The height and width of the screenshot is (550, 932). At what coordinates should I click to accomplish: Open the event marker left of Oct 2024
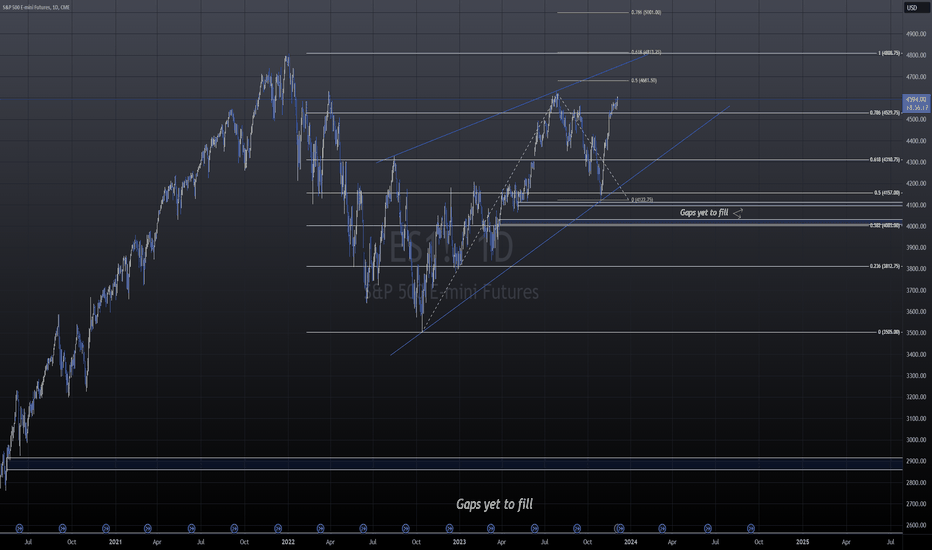coord(751,528)
